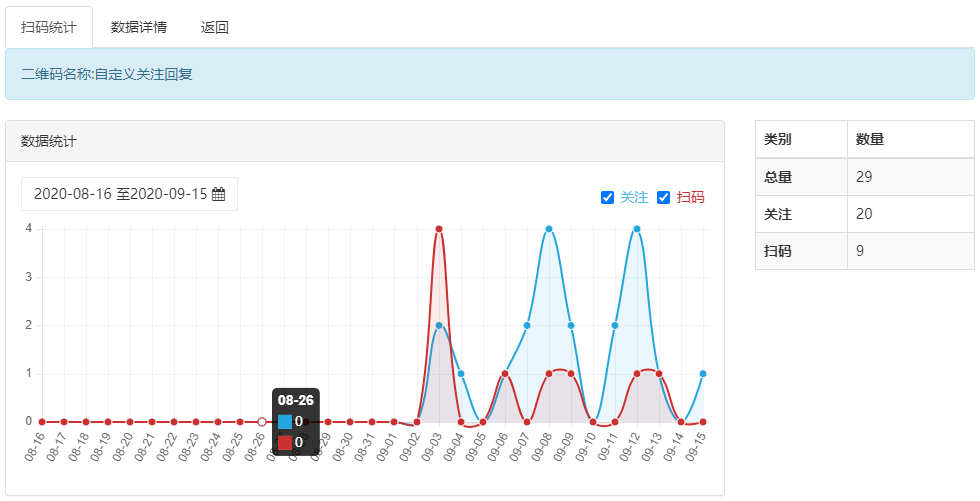The width and height of the screenshot is (980, 501).
Task: Click the 08-20 x-axis label
Action: [122, 446]
